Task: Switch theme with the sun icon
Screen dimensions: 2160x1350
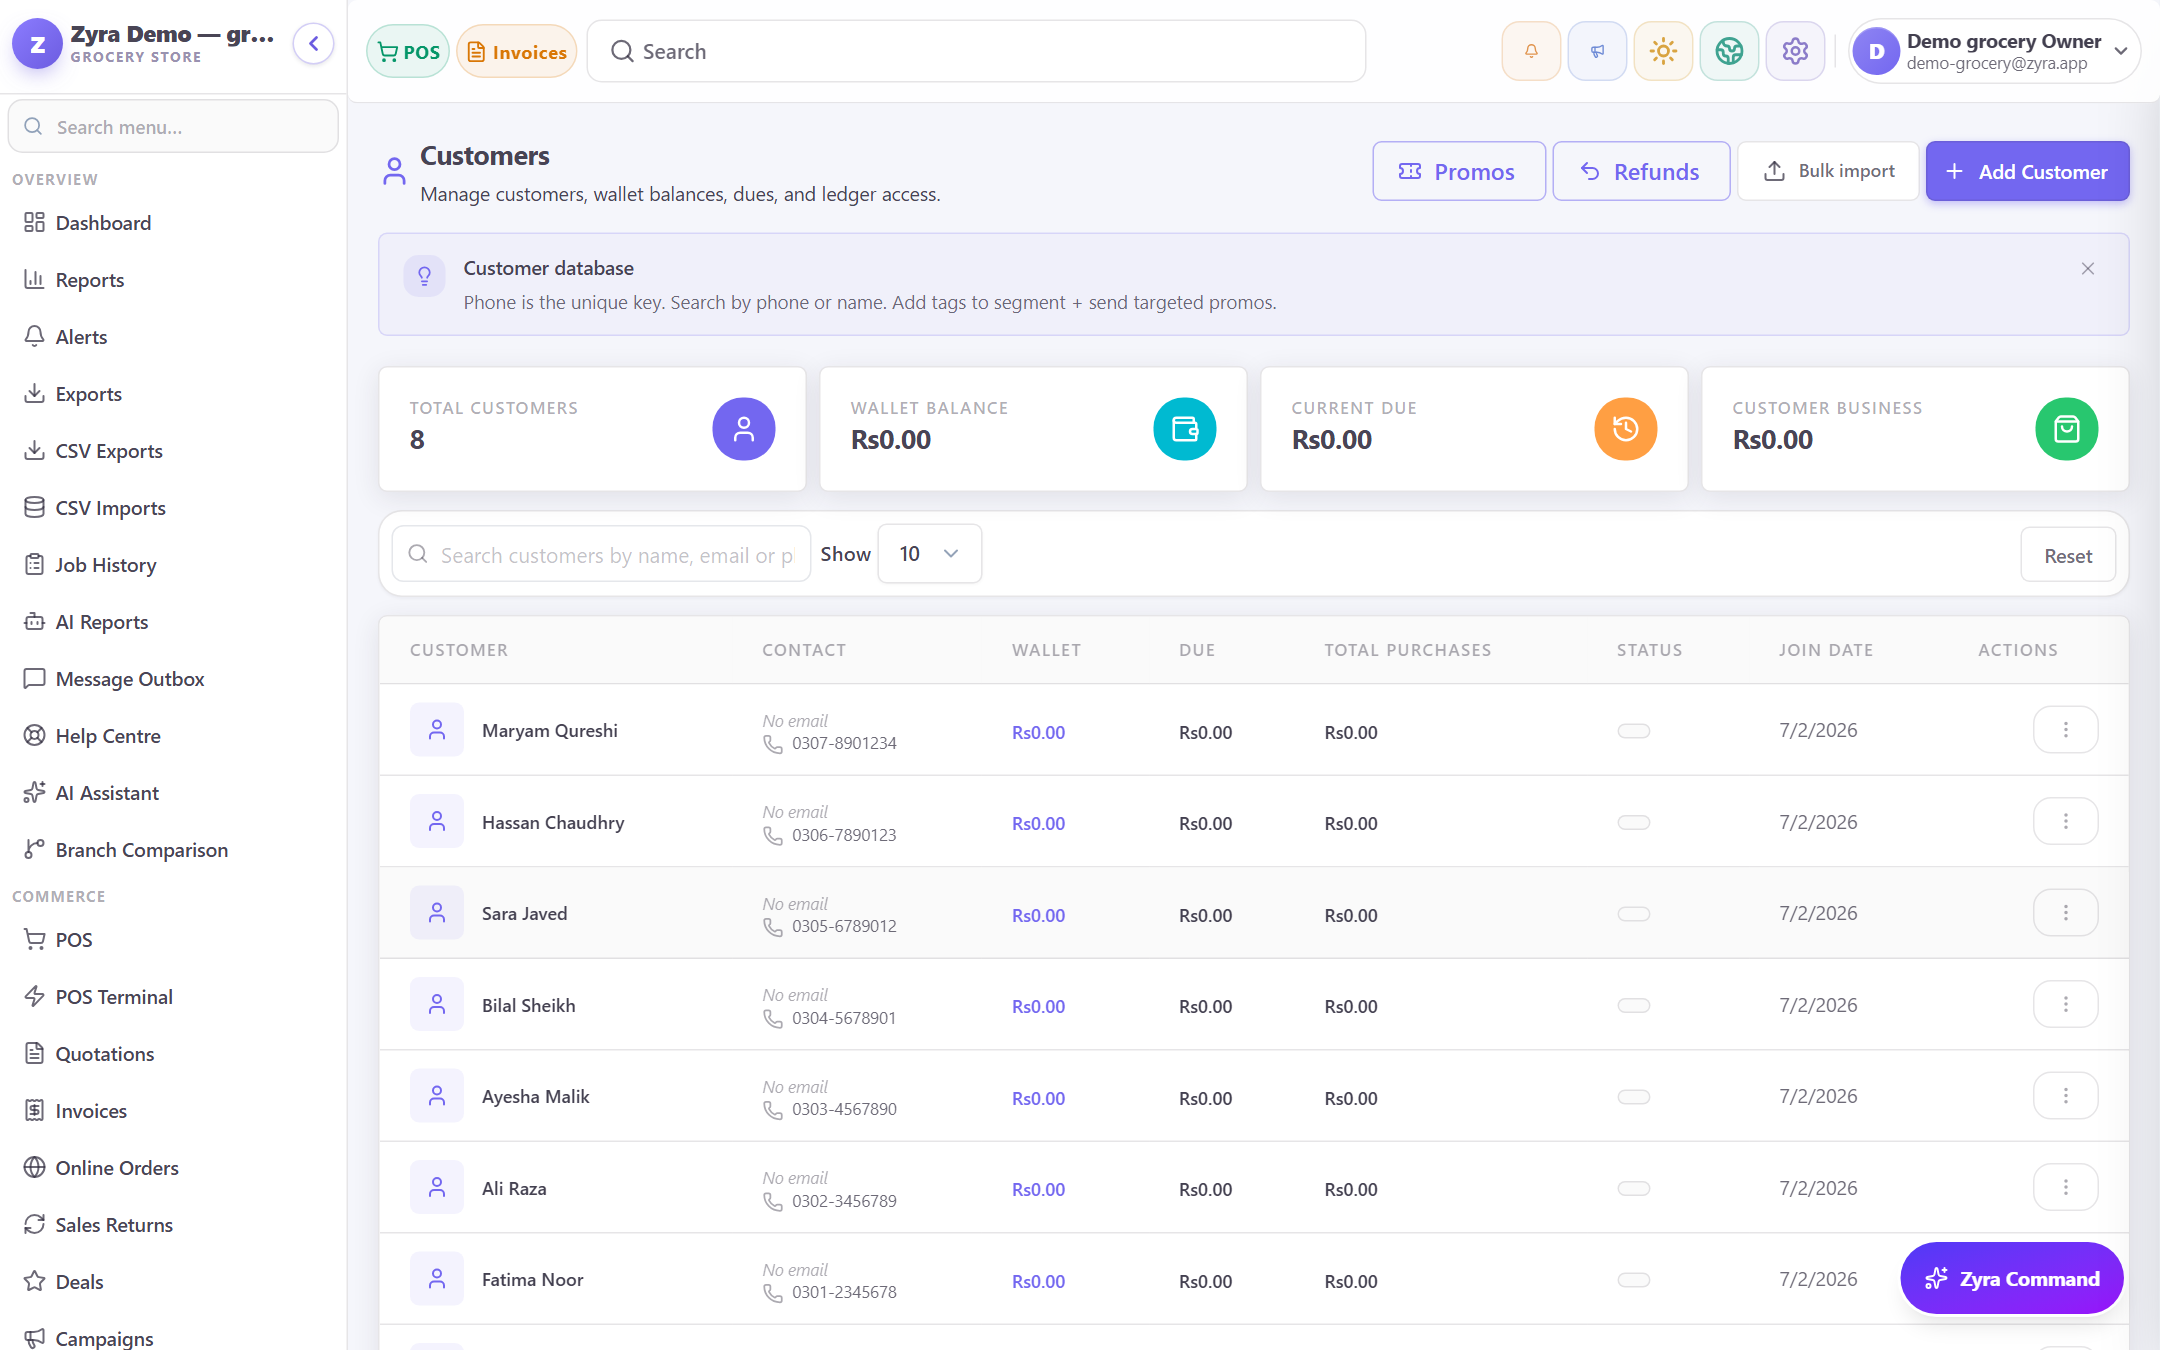Action: 1663,51
